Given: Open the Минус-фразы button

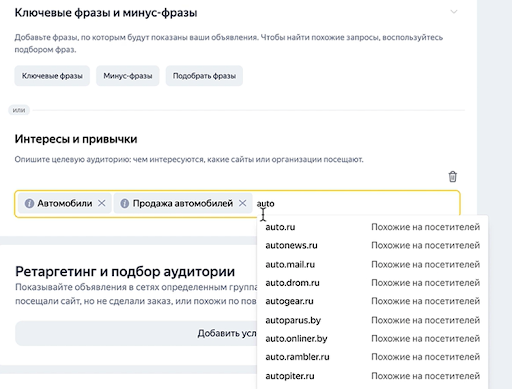Looking at the screenshot, I should point(128,76).
